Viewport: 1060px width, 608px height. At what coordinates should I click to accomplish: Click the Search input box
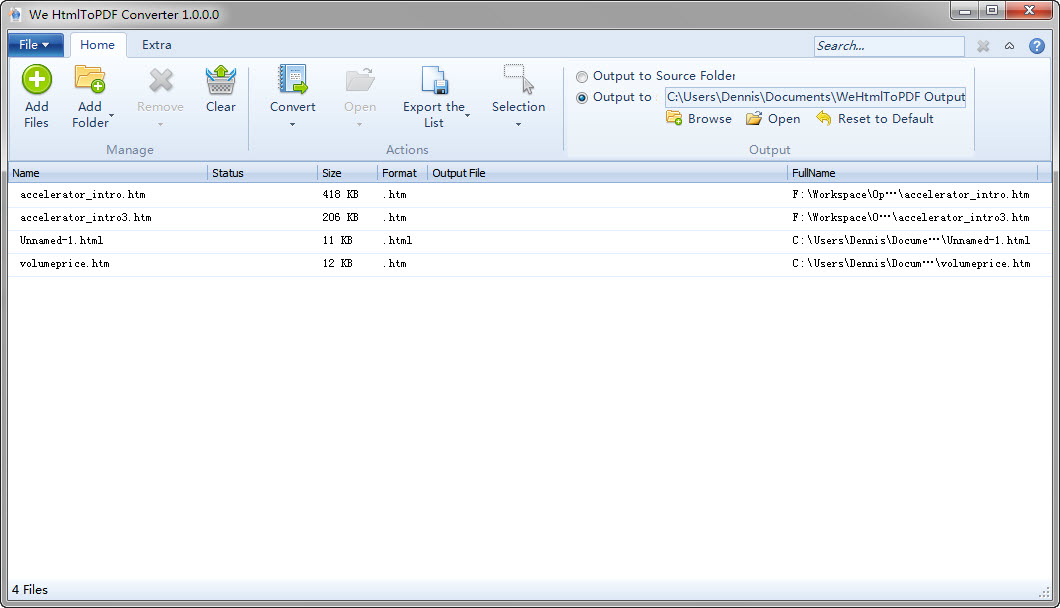coord(889,46)
